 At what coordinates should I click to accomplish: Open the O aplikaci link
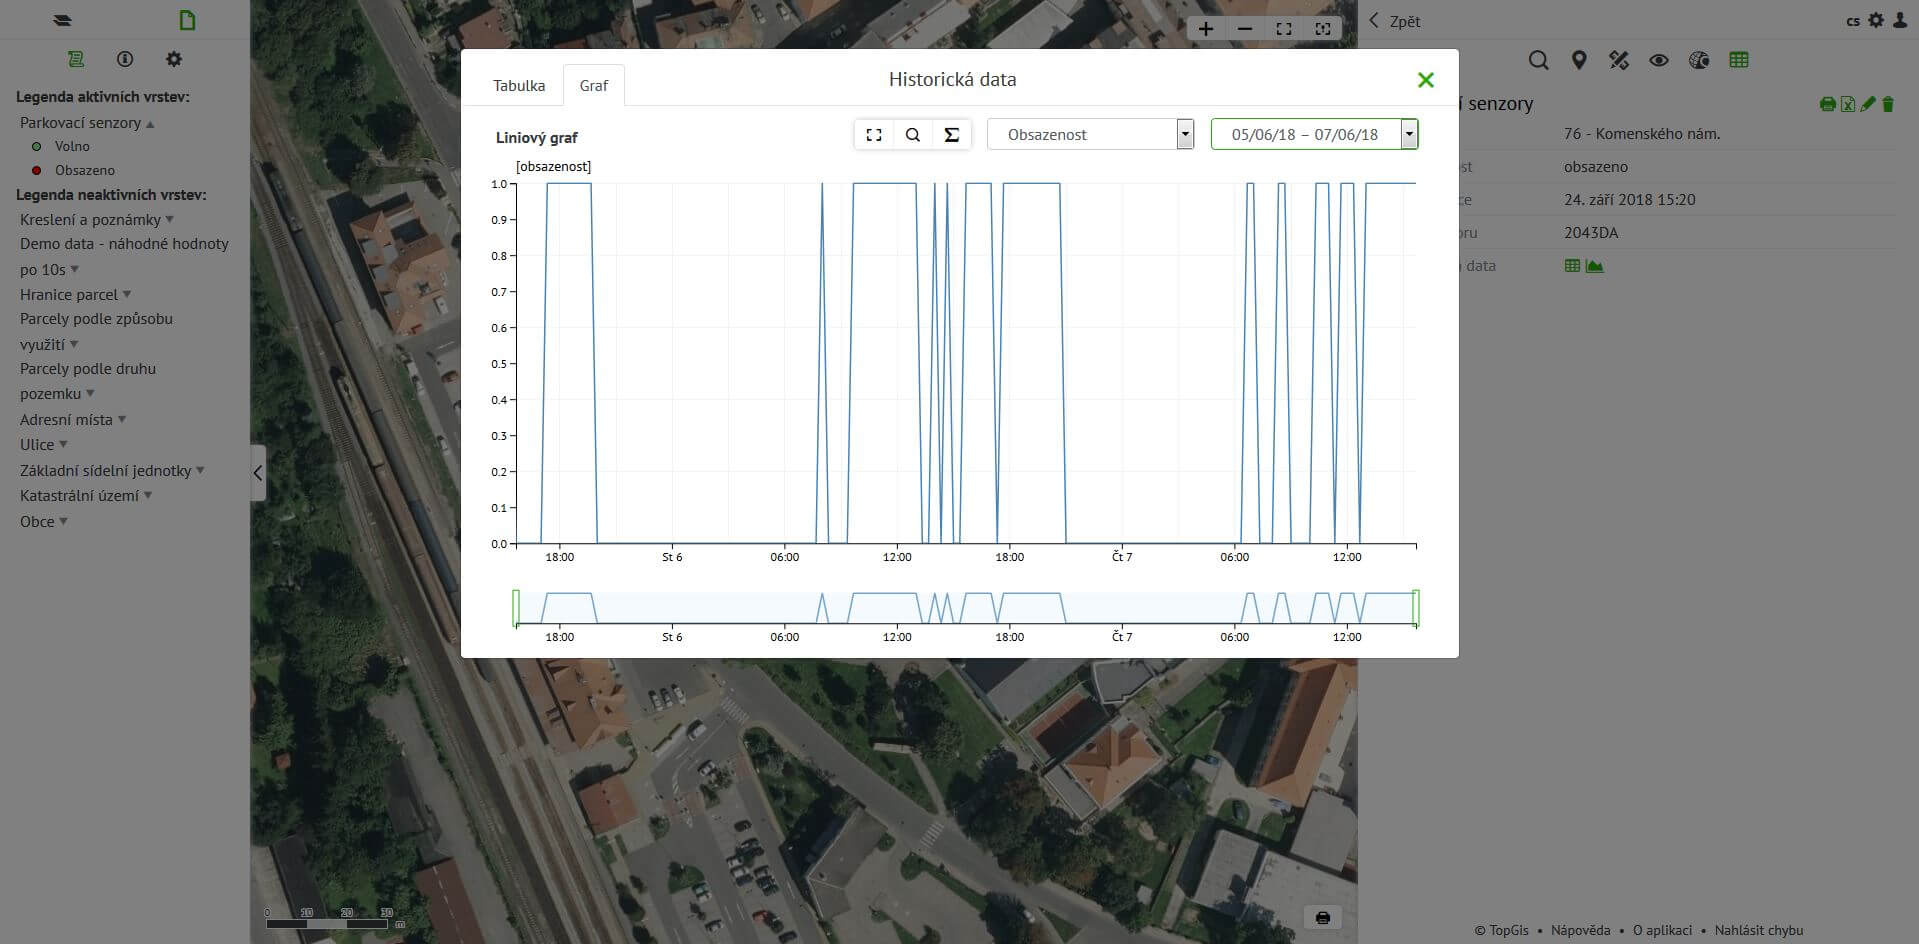1662,930
